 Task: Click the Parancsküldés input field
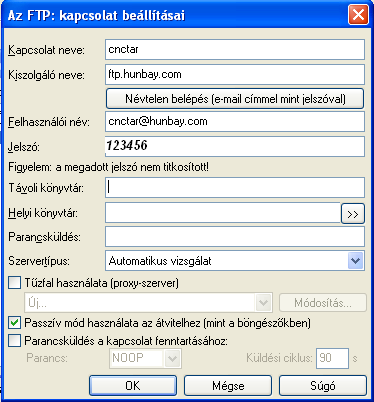pos(235,237)
